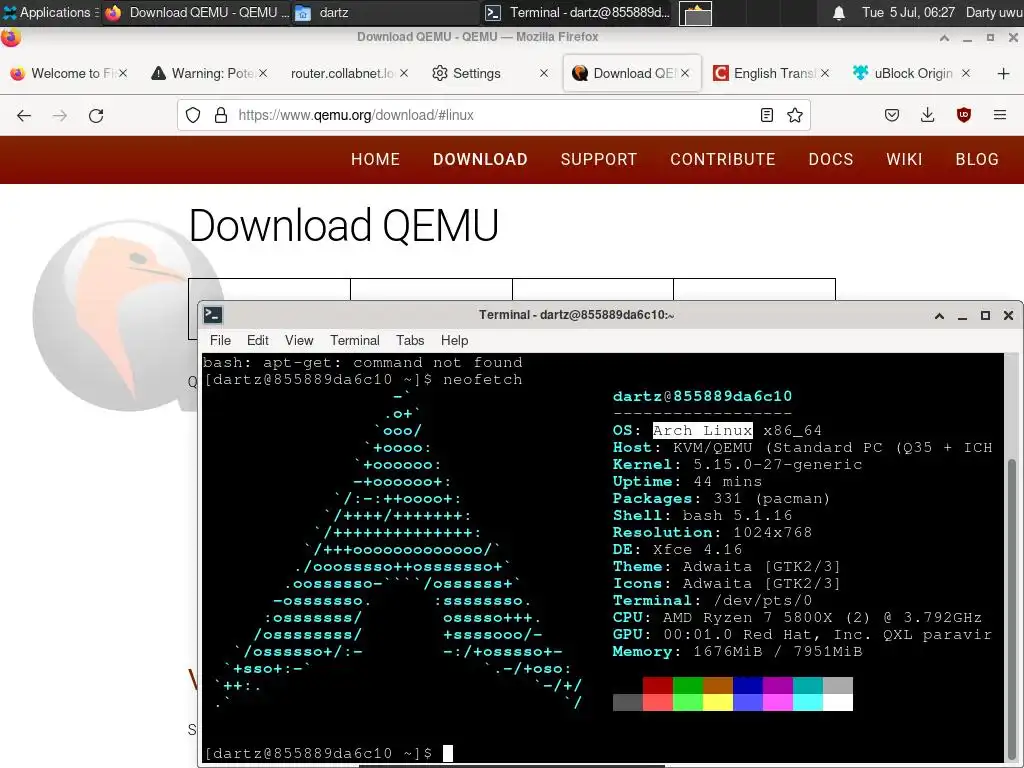This screenshot has height=768, width=1024.
Task: Close the router.collabnet tab
Action: click(x=404, y=73)
